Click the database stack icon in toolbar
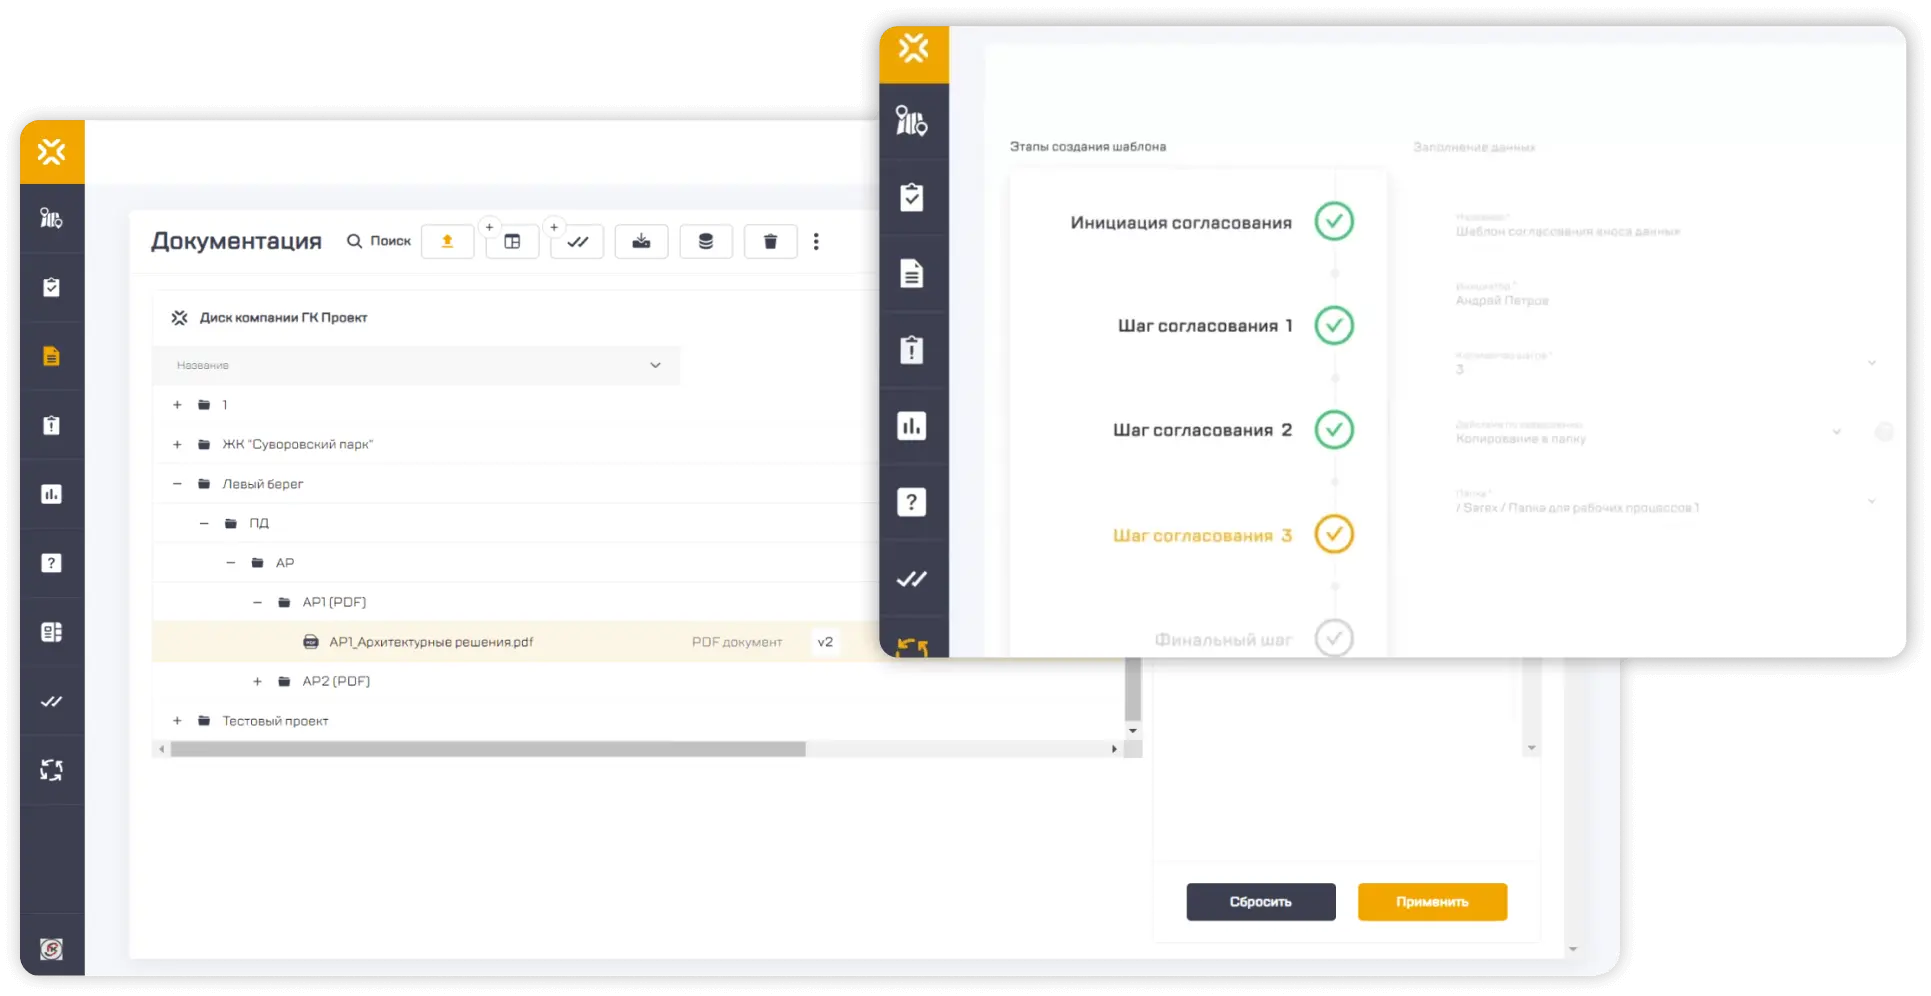 (705, 242)
